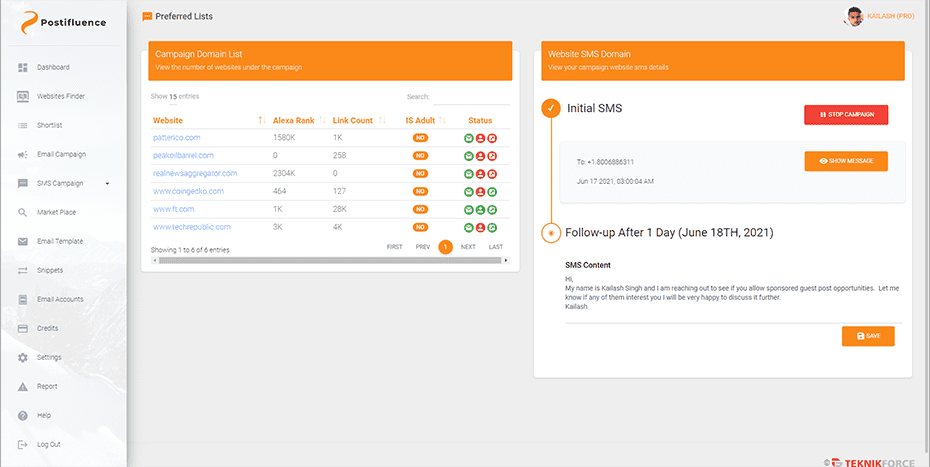Click the Snippets arrows icon
Viewport: 930px width, 467px height.
pyautogui.click(x=23, y=270)
